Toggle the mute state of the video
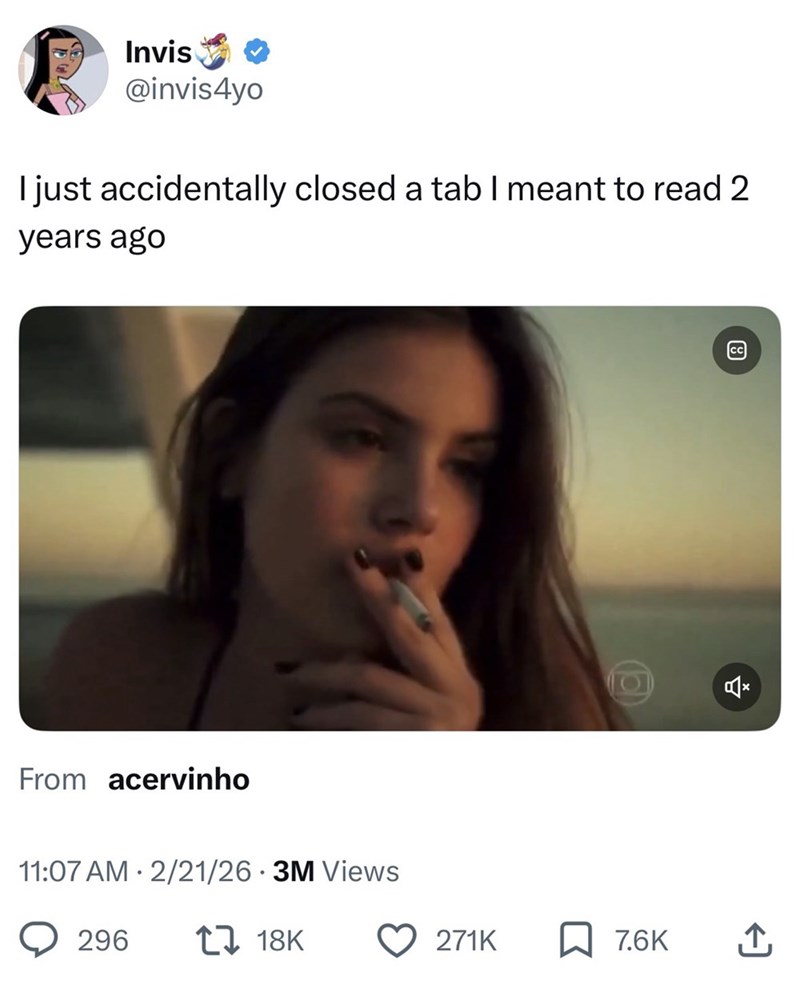Viewport: 800px width, 985px height. 737,688
